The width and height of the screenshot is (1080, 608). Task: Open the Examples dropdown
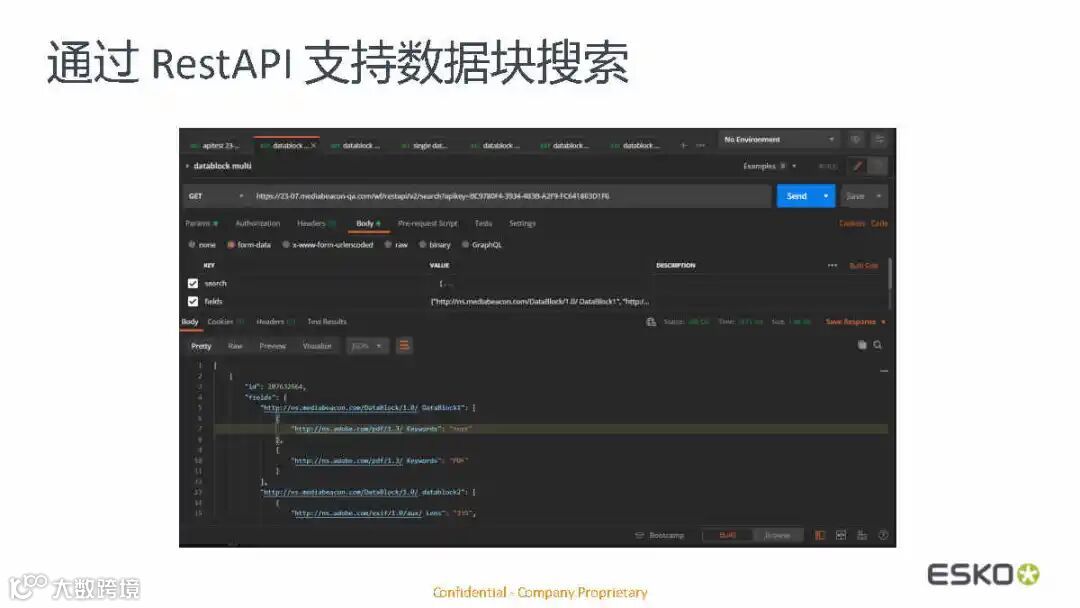[x=769, y=166]
